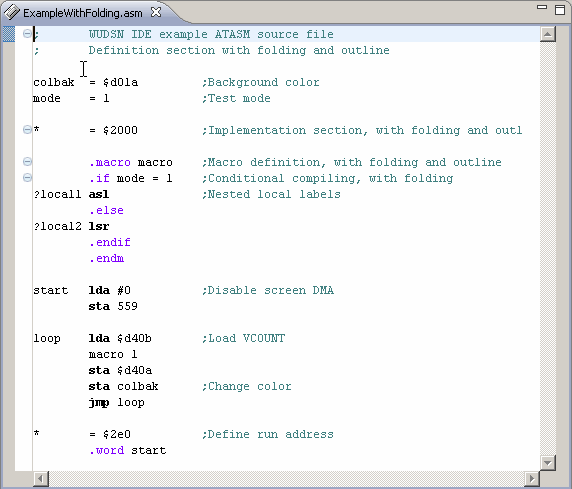The height and width of the screenshot is (489, 572).
Task: Click the '.else' directive
Action: (106, 211)
